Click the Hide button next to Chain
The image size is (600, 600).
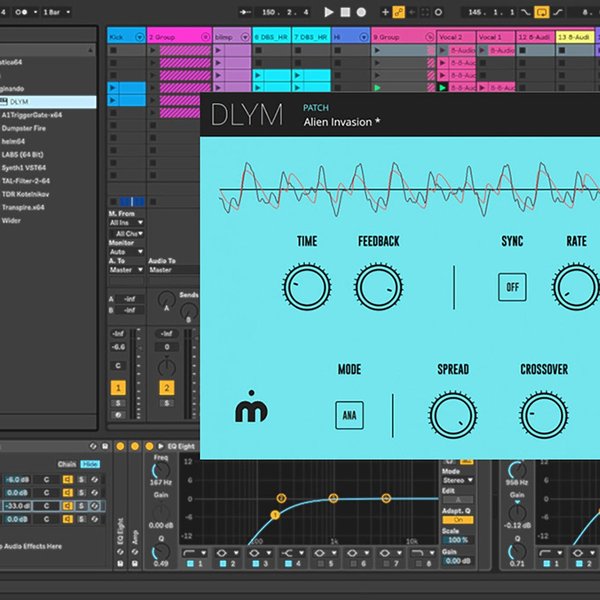coord(91,464)
